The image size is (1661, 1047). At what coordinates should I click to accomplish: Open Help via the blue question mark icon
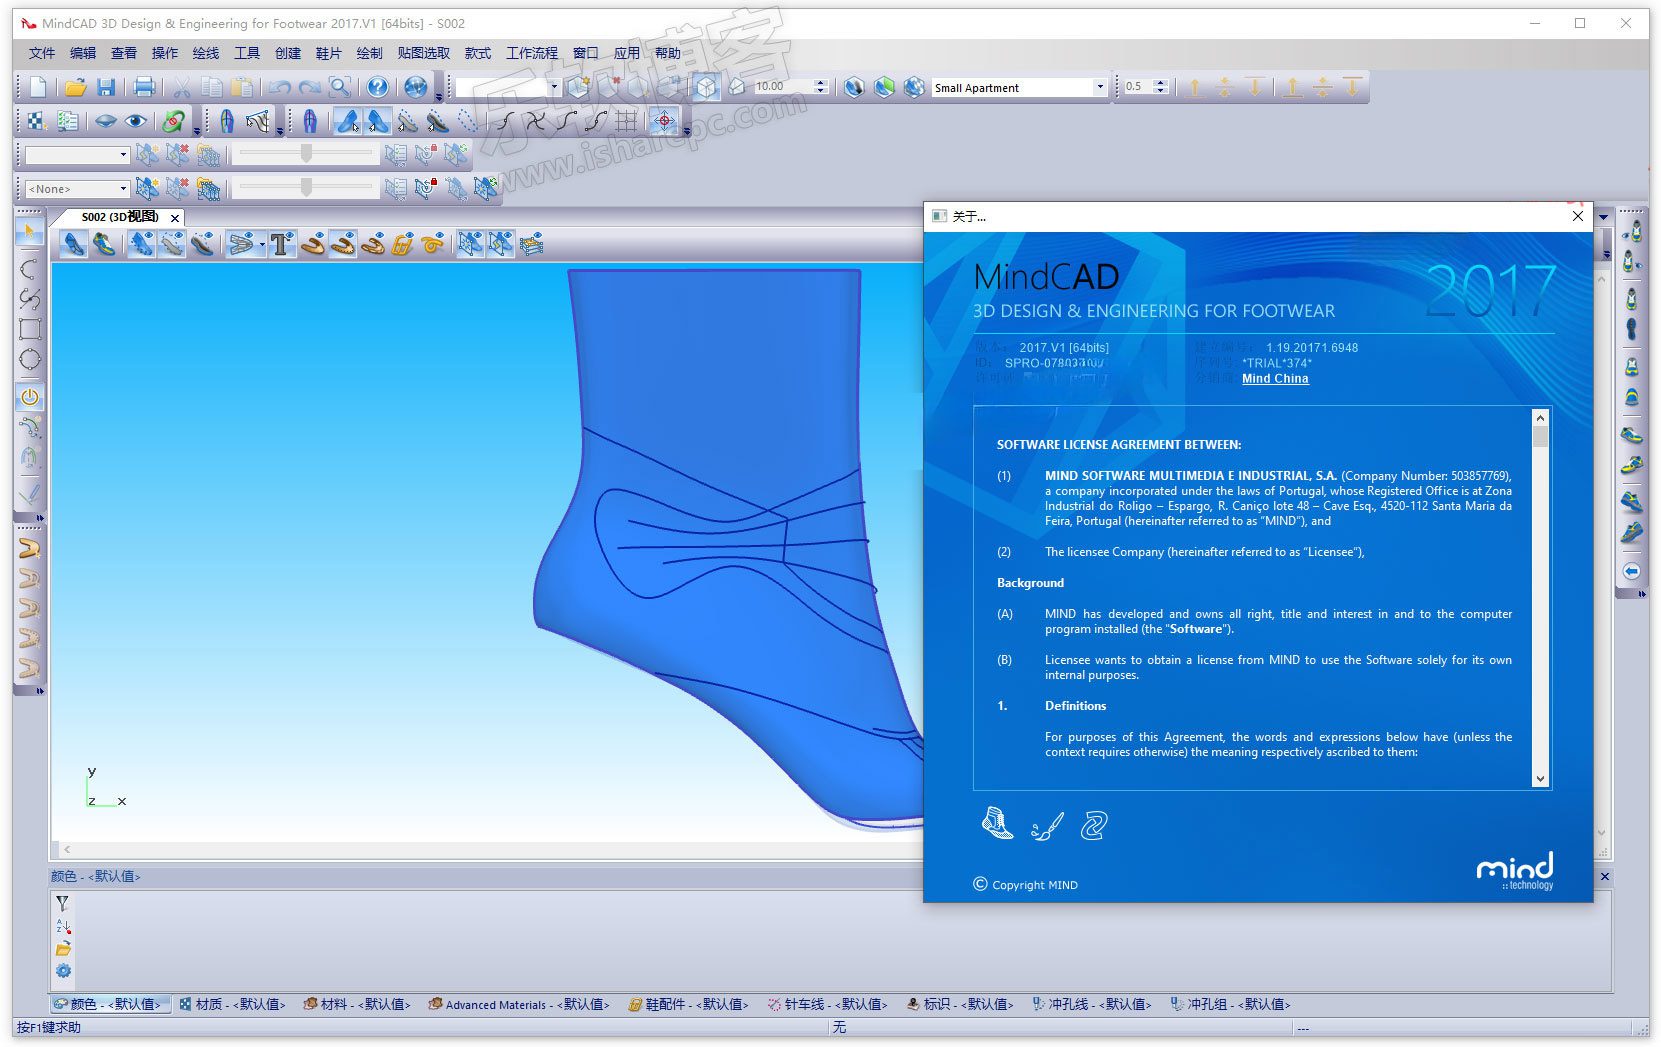coord(377,87)
